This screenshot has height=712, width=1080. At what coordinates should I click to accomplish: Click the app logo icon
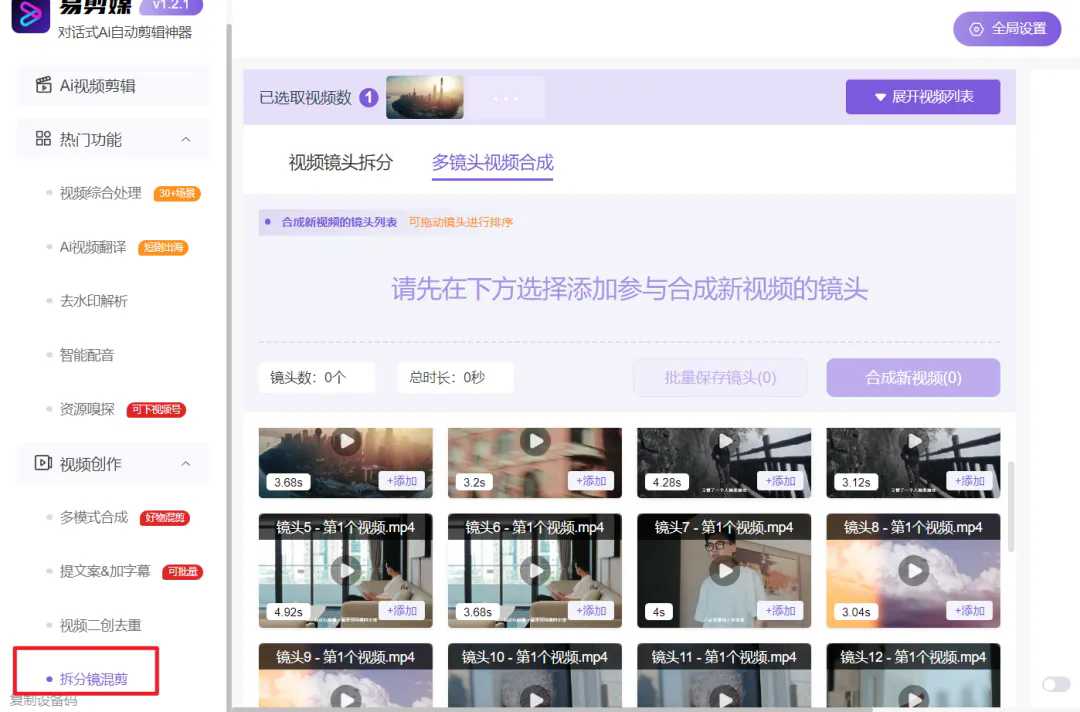tap(30, 15)
